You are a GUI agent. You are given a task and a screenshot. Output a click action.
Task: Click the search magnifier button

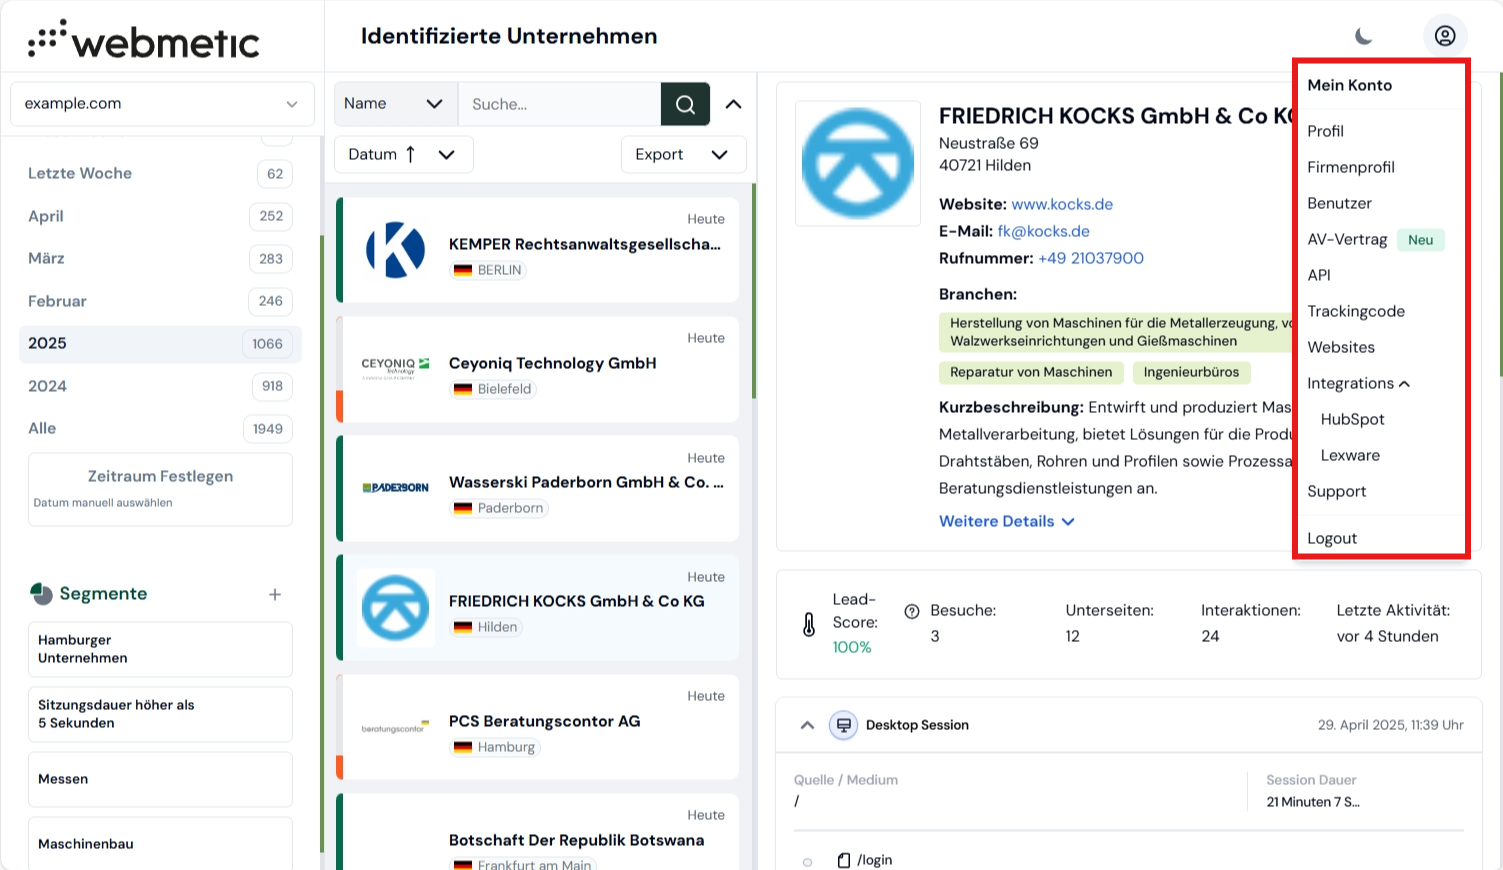pos(685,104)
